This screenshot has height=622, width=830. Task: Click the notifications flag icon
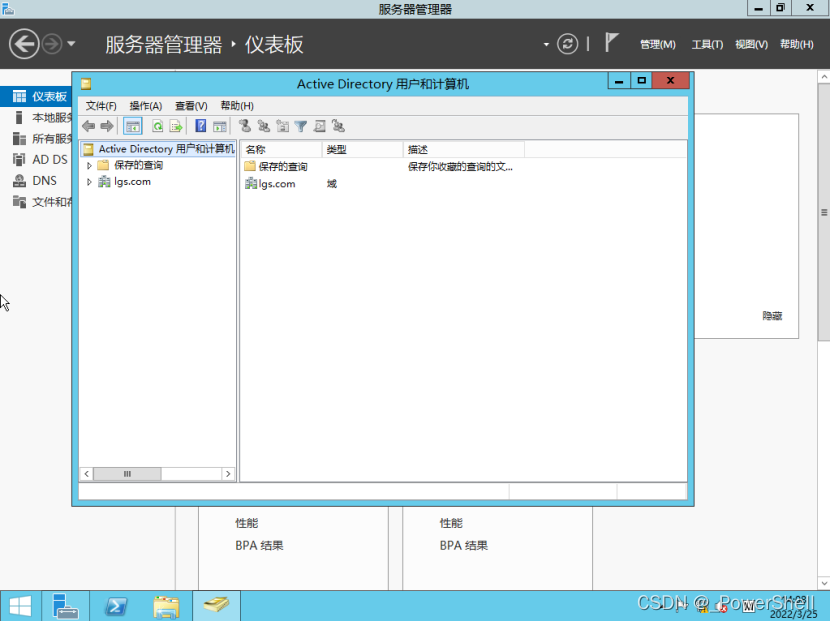pos(611,42)
